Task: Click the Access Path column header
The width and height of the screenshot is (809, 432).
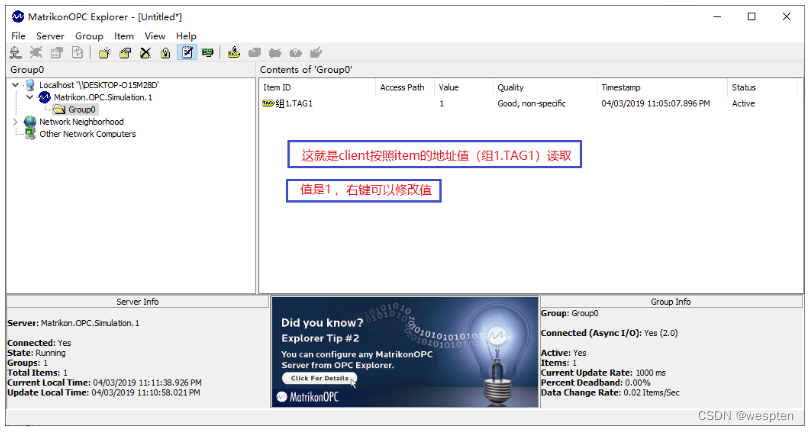Action: tap(404, 88)
